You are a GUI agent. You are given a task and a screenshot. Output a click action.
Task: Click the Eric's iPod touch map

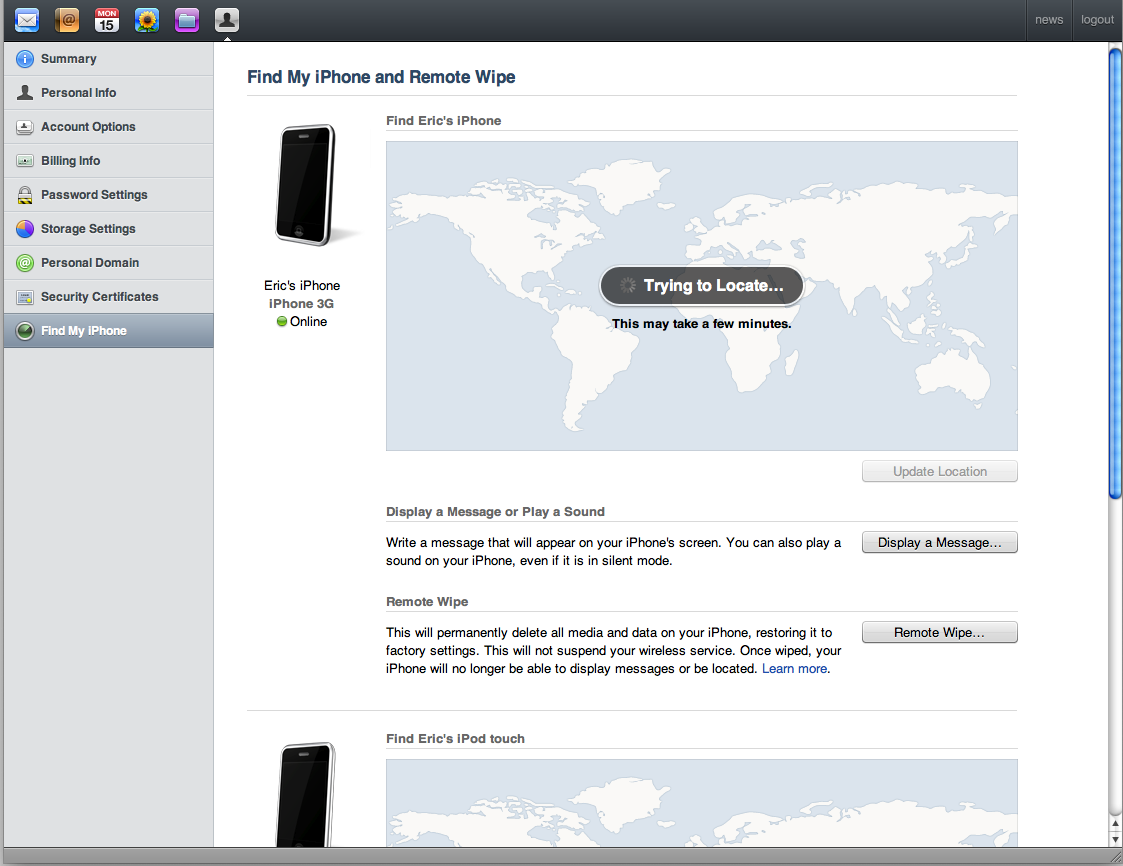point(702,803)
